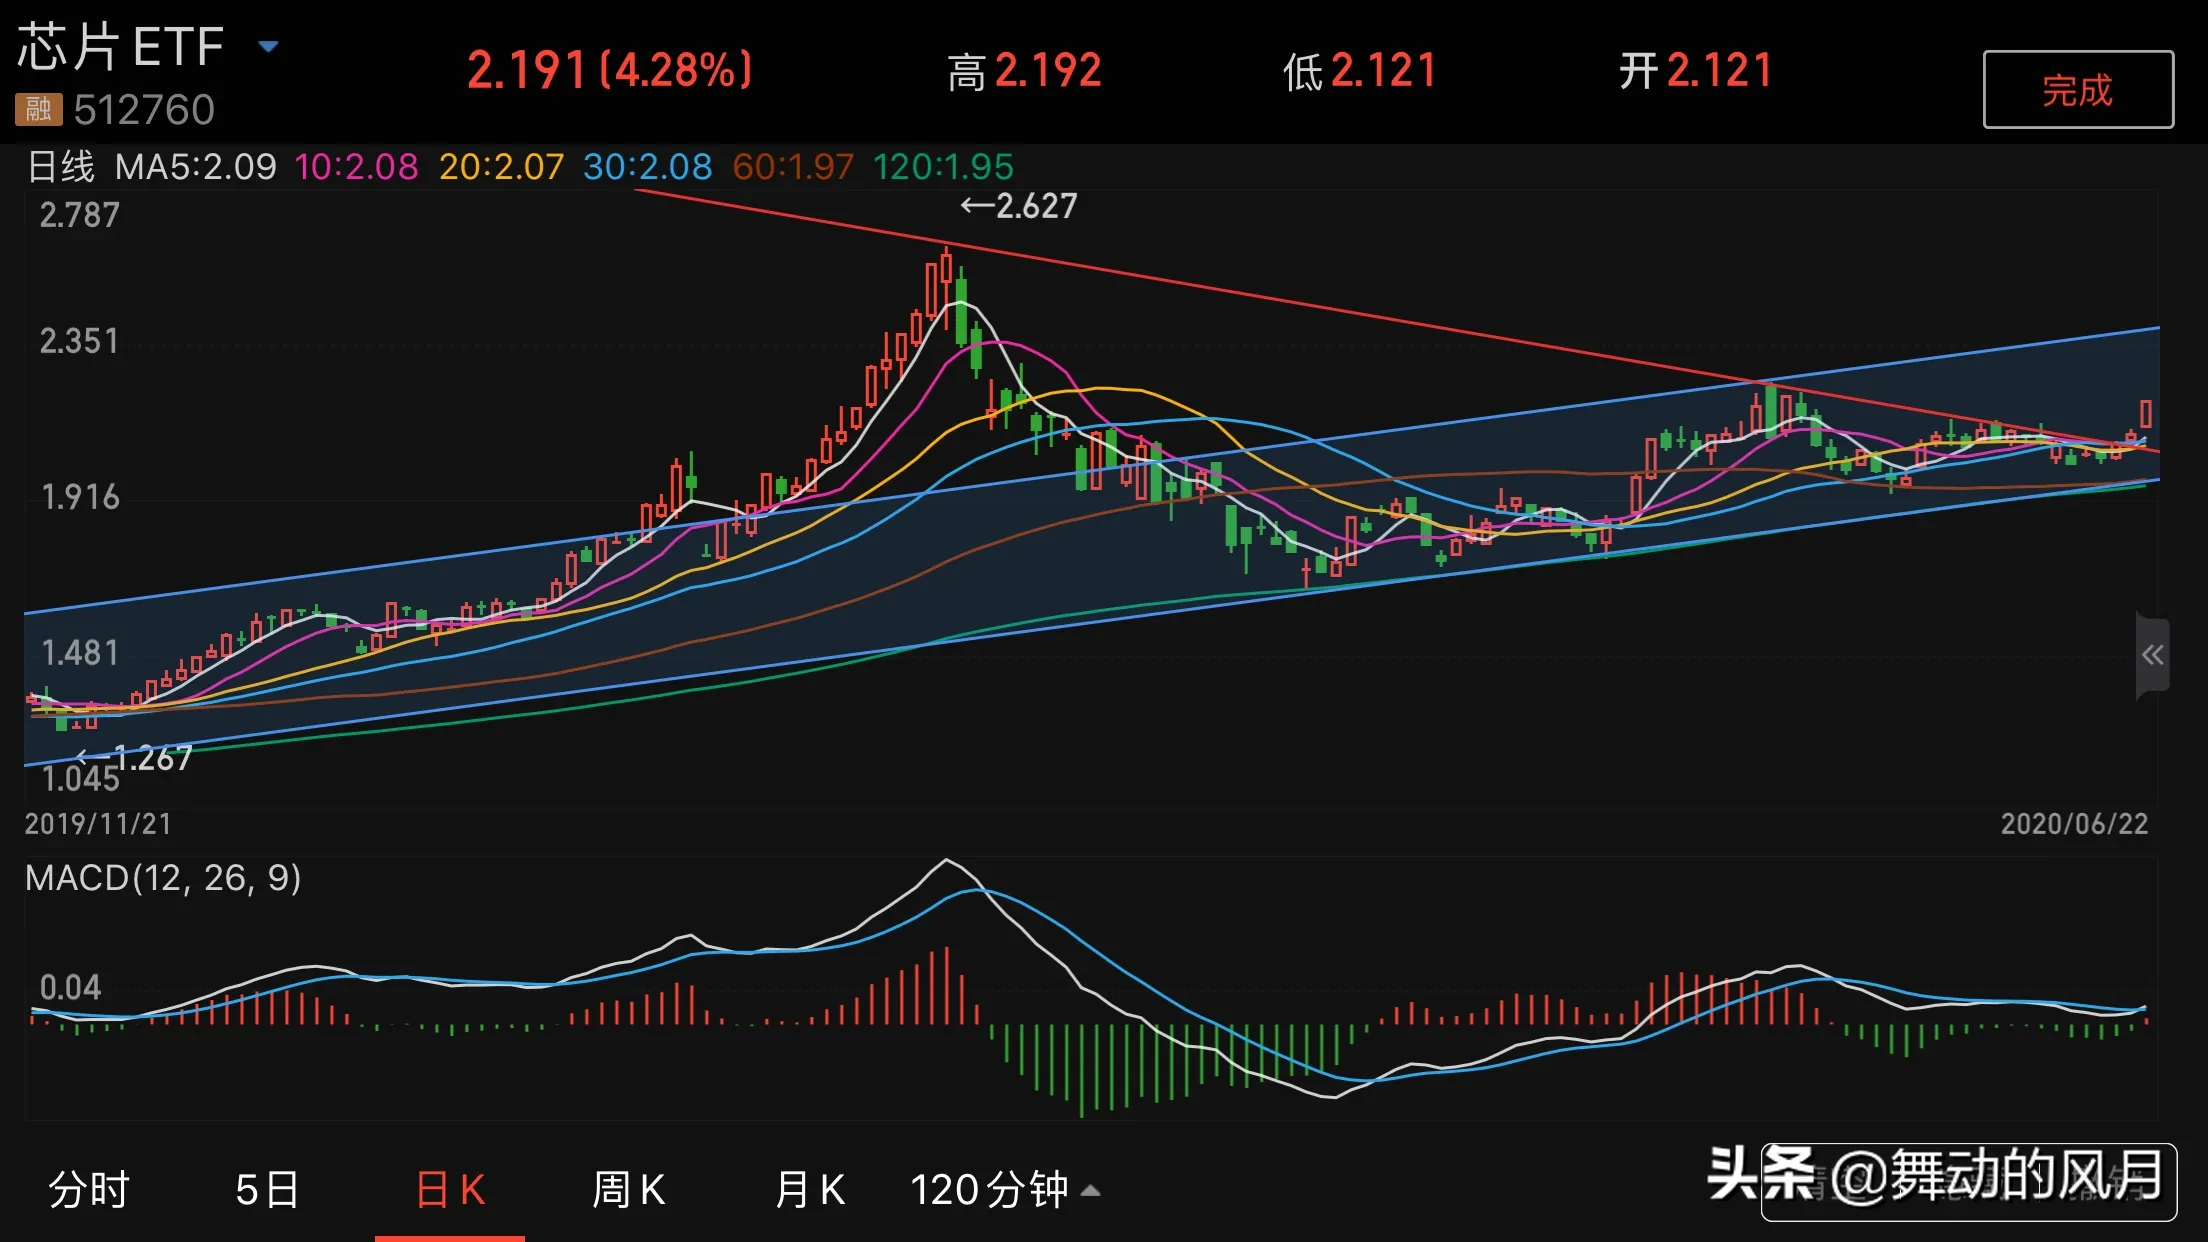Expand the 120分钟 period dropdown

click(1004, 1189)
